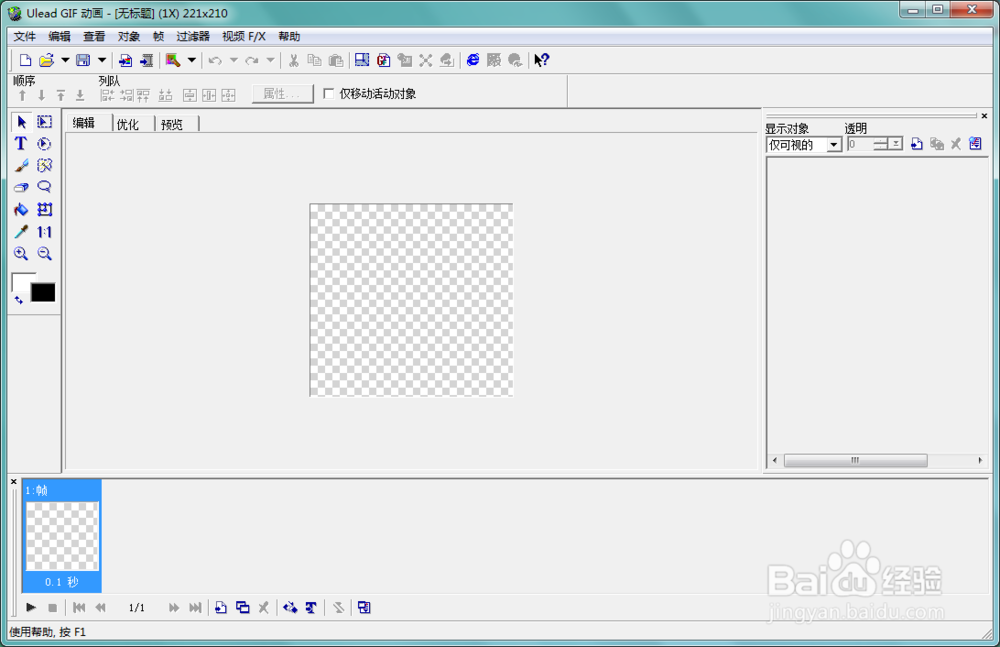Open the Add Image toolbar icon
The width and height of the screenshot is (1000, 647).
125,60
